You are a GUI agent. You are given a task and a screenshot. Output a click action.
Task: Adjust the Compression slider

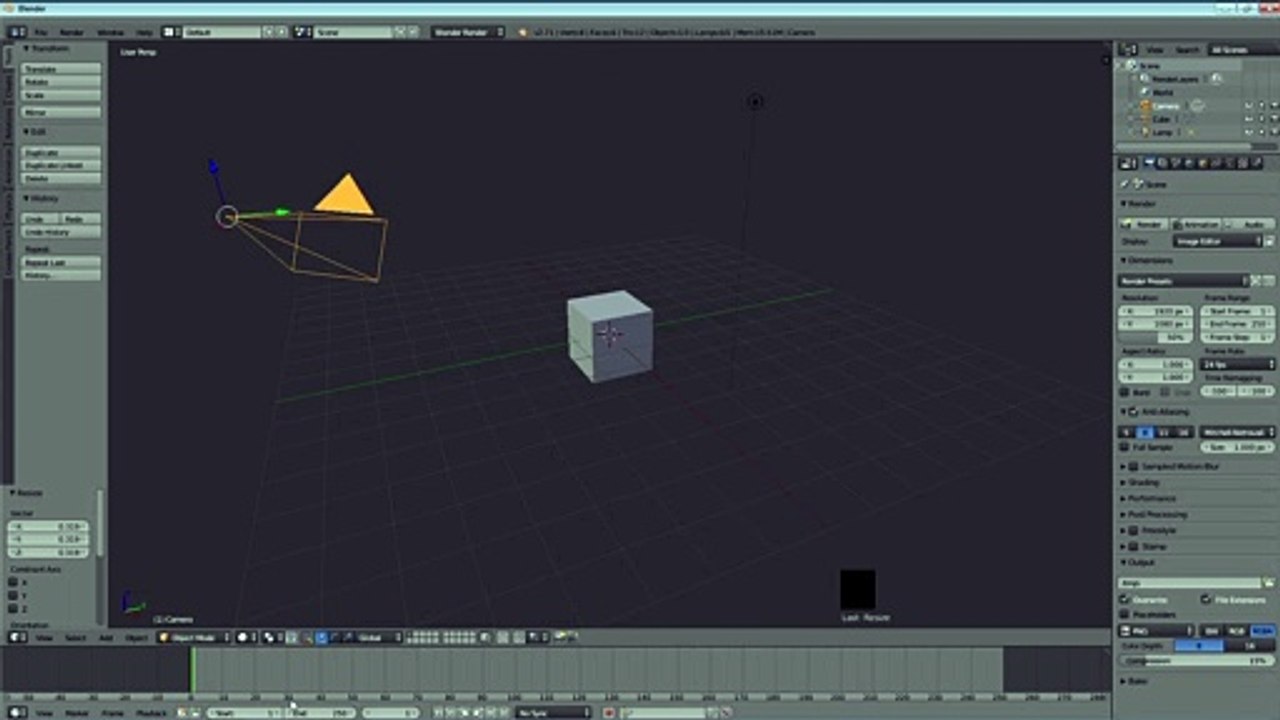1196,661
